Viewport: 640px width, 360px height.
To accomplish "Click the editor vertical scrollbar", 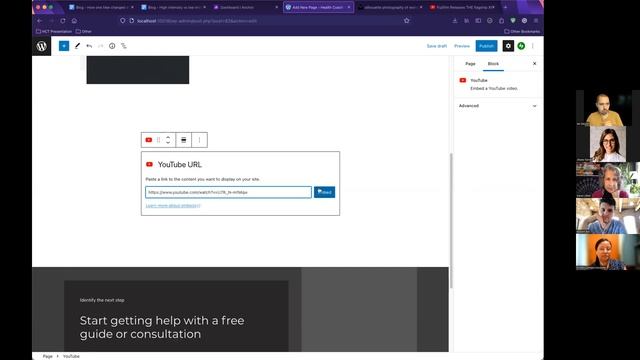I will pos(451,220).
